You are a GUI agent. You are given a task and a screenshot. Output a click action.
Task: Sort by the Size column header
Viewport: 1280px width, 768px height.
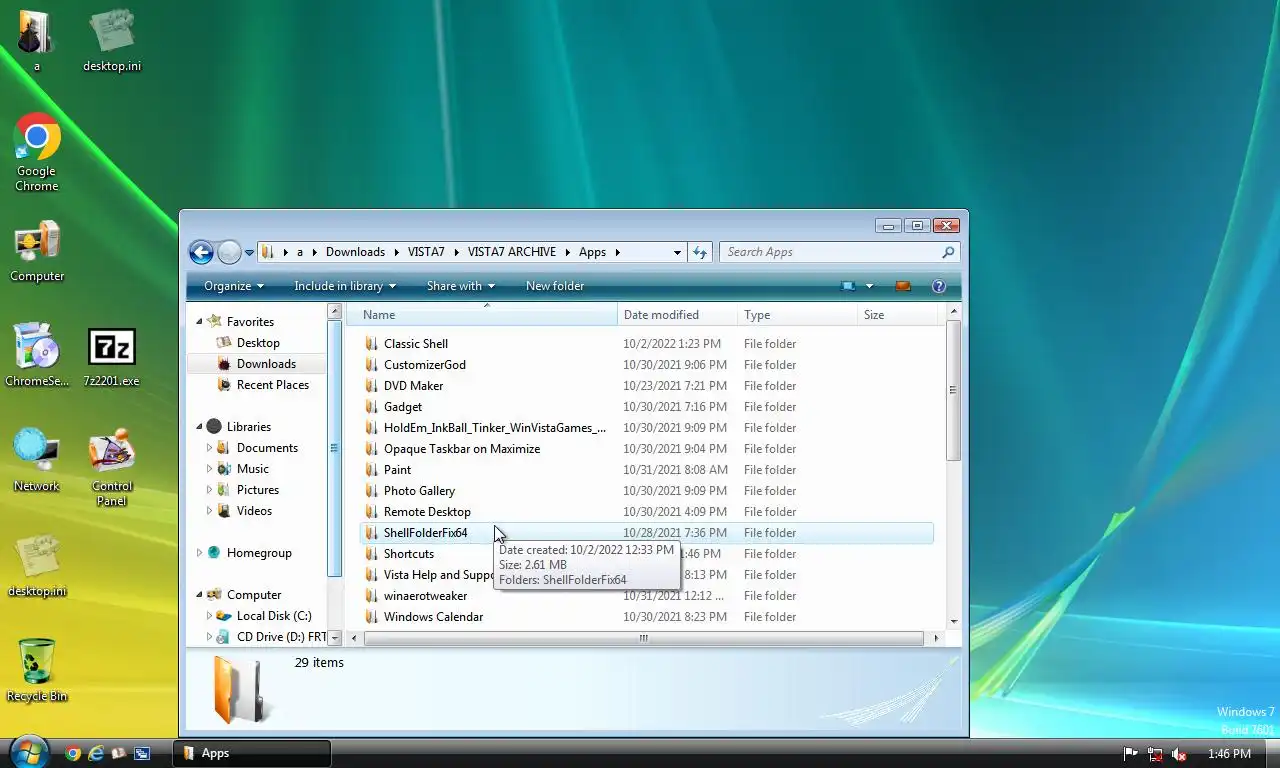tap(898, 315)
